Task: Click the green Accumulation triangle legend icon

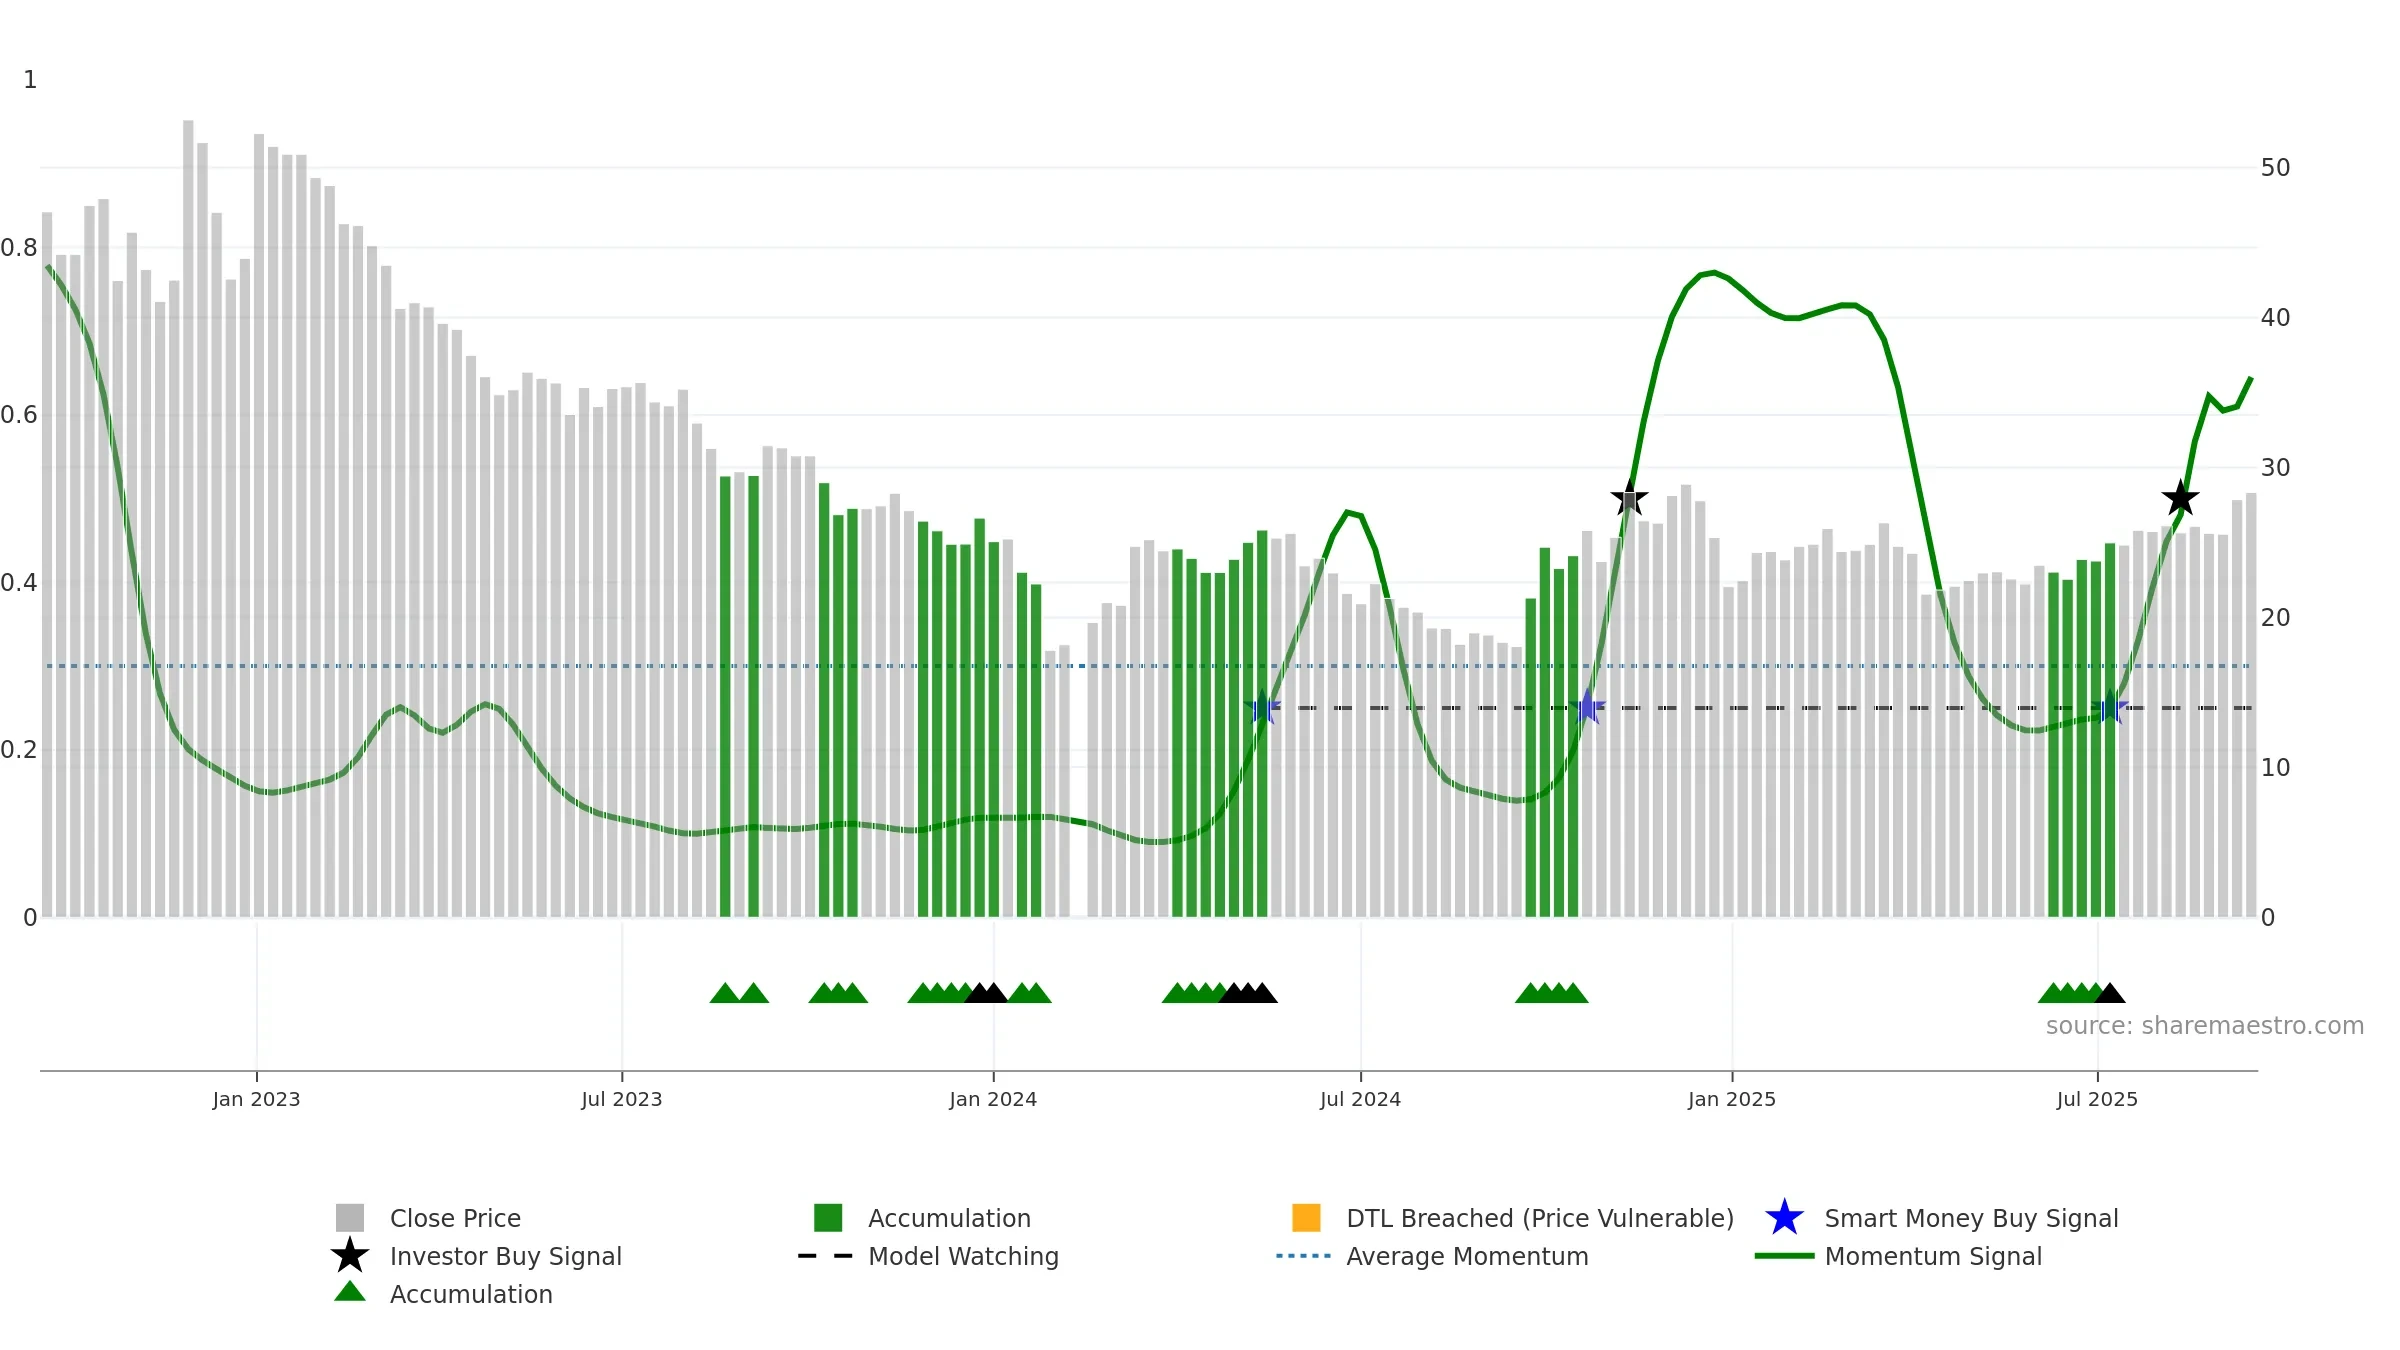Action: [x=350, y=1292]
